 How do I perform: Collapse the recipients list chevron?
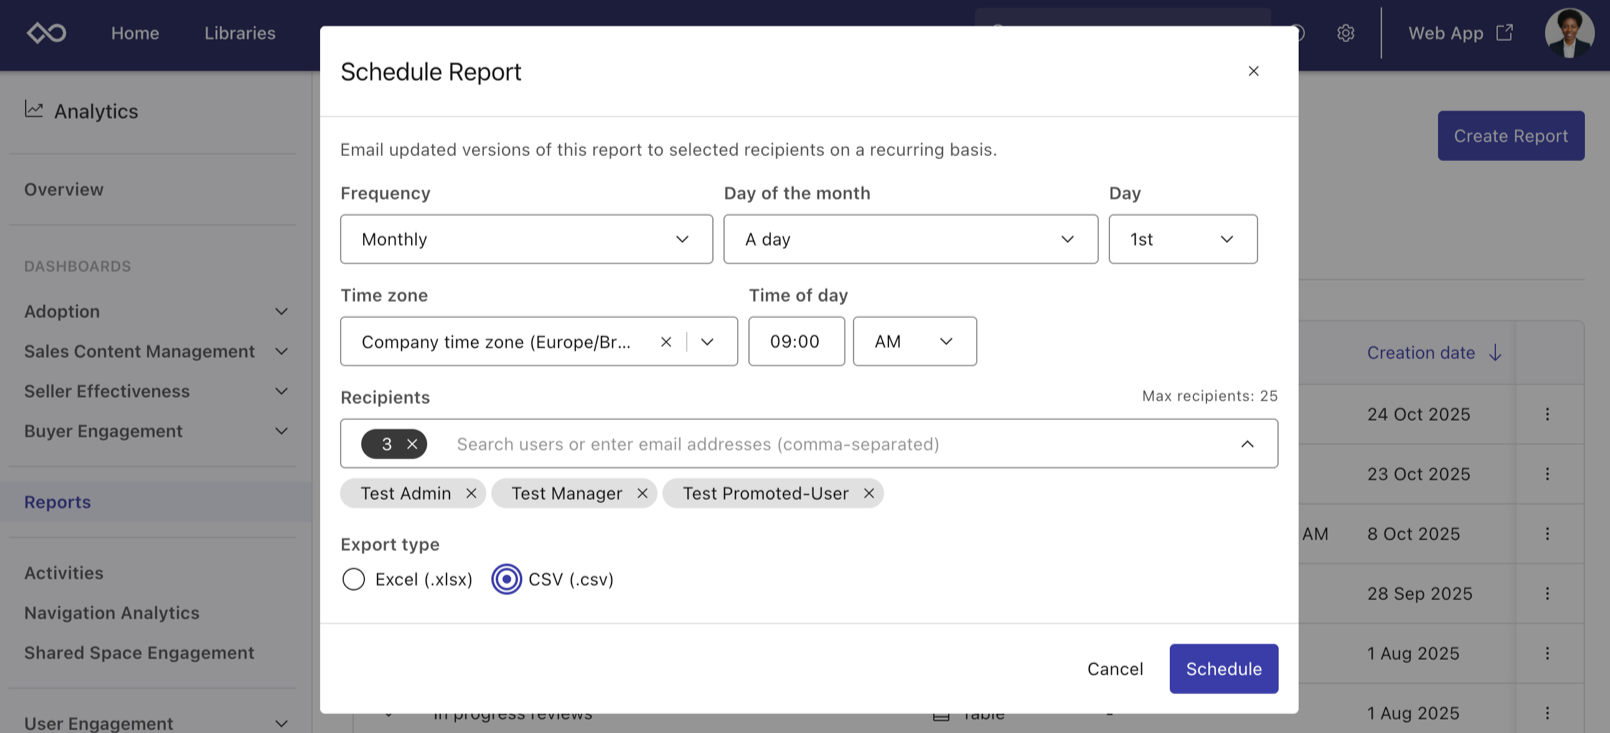coord(1247,444)
